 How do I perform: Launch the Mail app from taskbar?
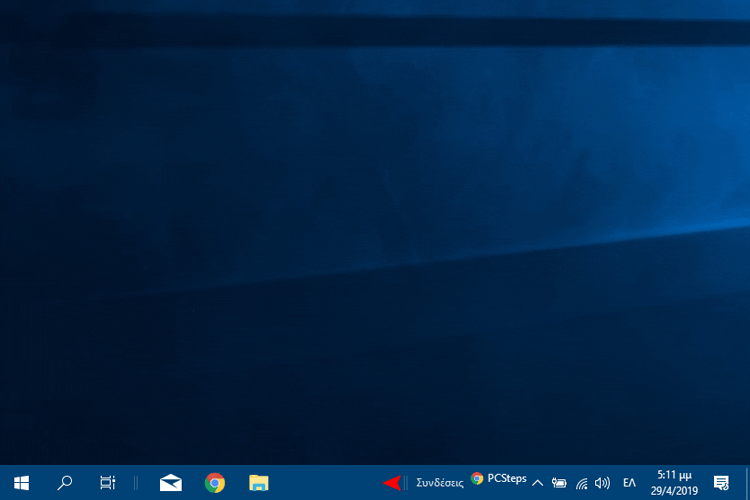point(171,483)
